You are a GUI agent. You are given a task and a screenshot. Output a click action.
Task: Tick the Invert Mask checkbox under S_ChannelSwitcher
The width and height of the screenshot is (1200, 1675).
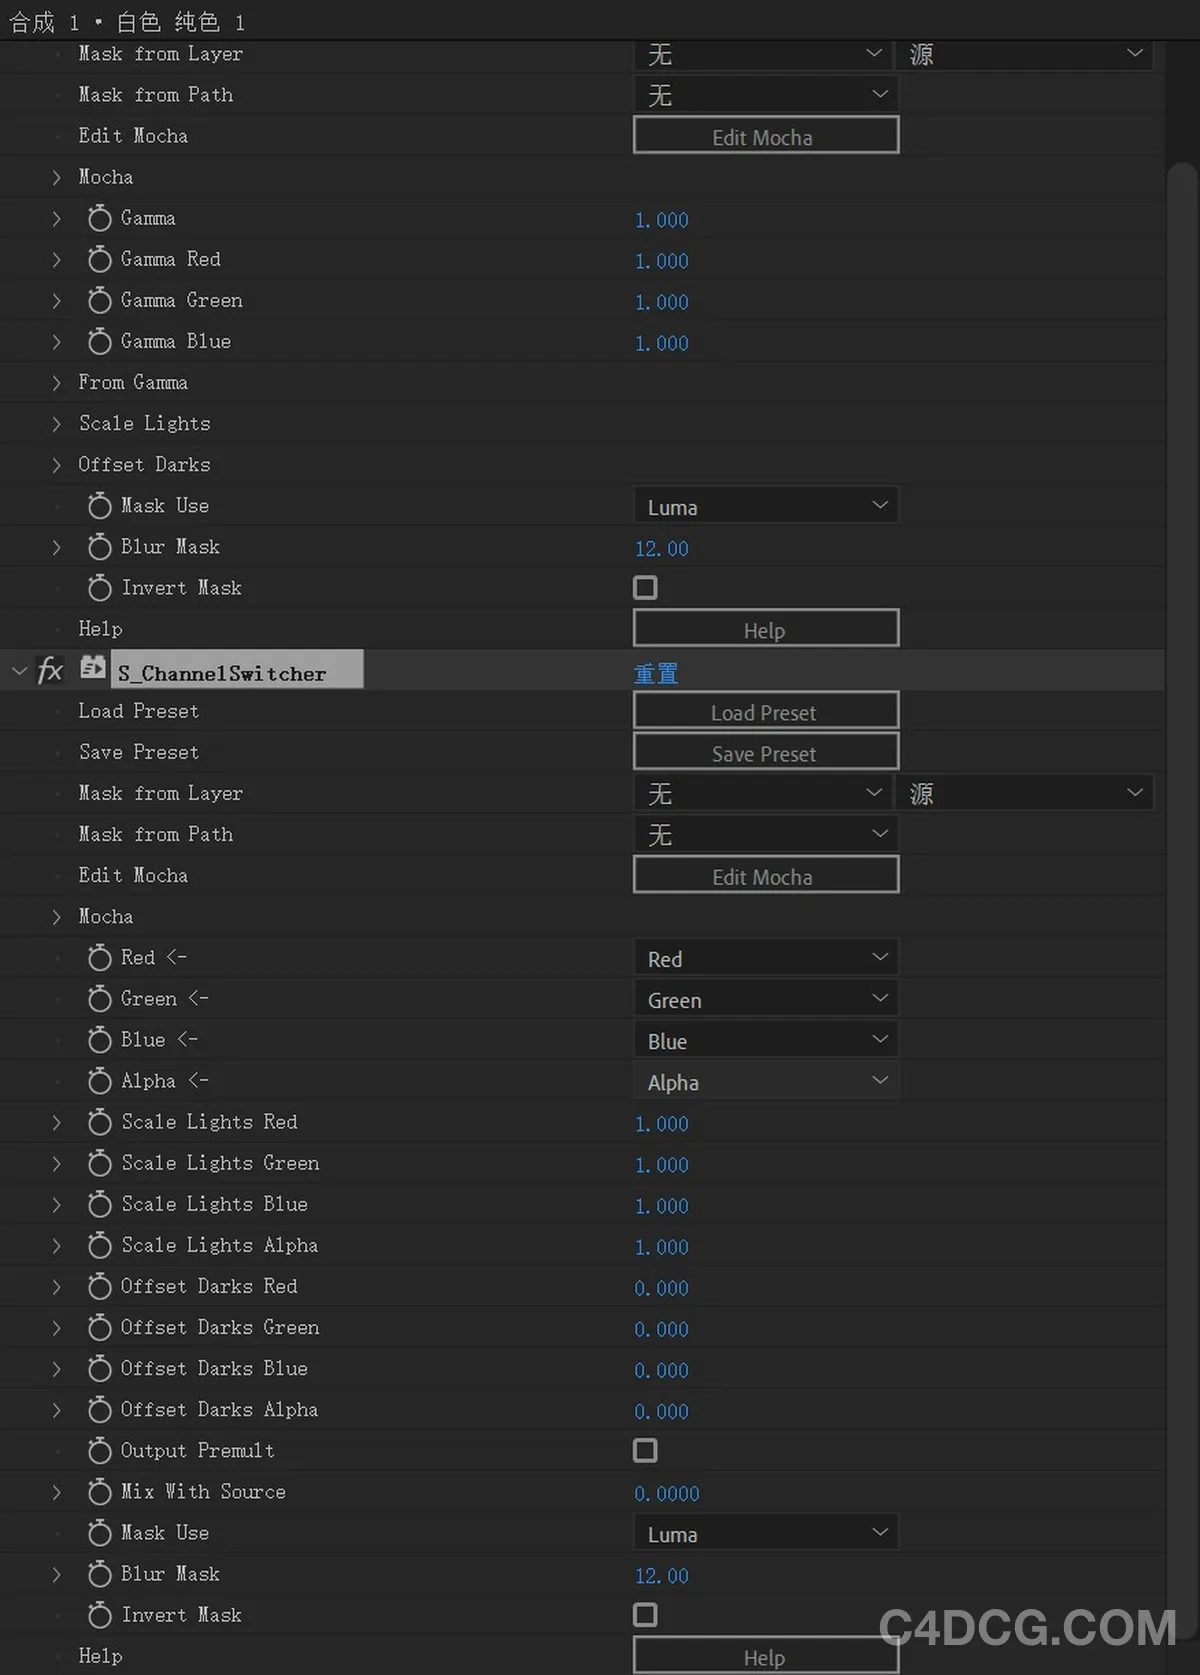tap(646, 1615)
